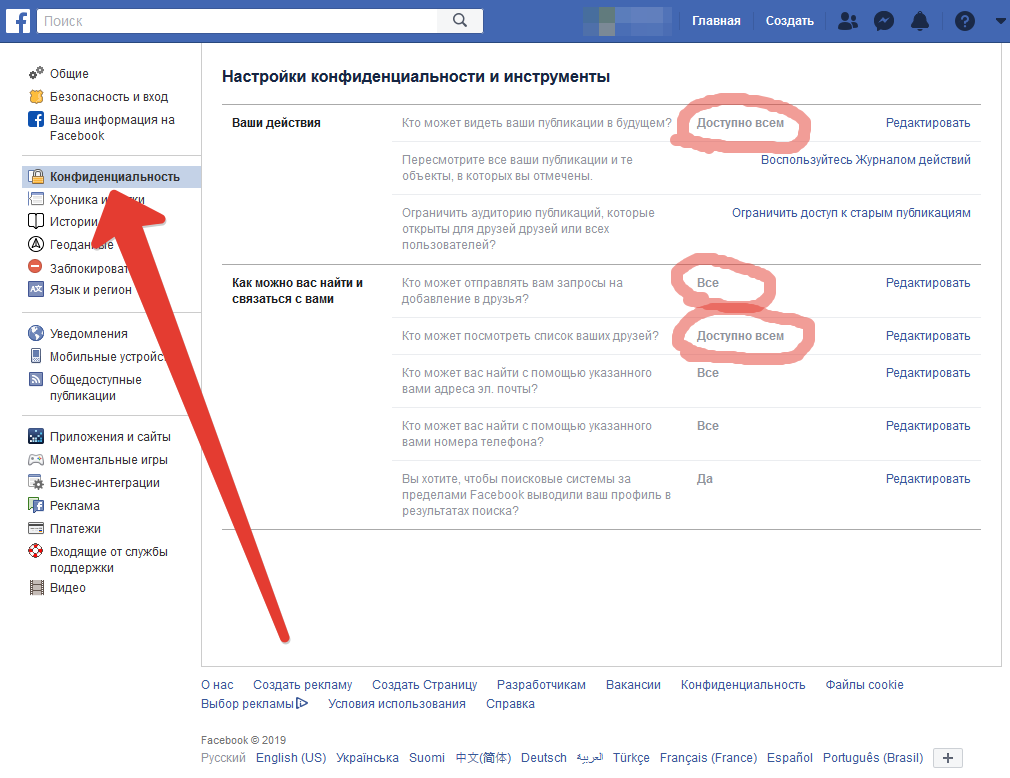This screenshot has height=778, width=1010.
Task: Click the Уведомления globe icon
Action: (36, 333)
